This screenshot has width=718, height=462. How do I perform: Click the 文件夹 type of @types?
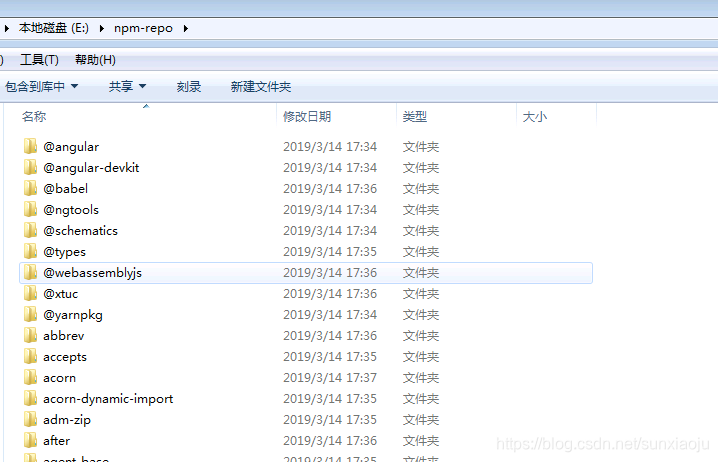421,252
